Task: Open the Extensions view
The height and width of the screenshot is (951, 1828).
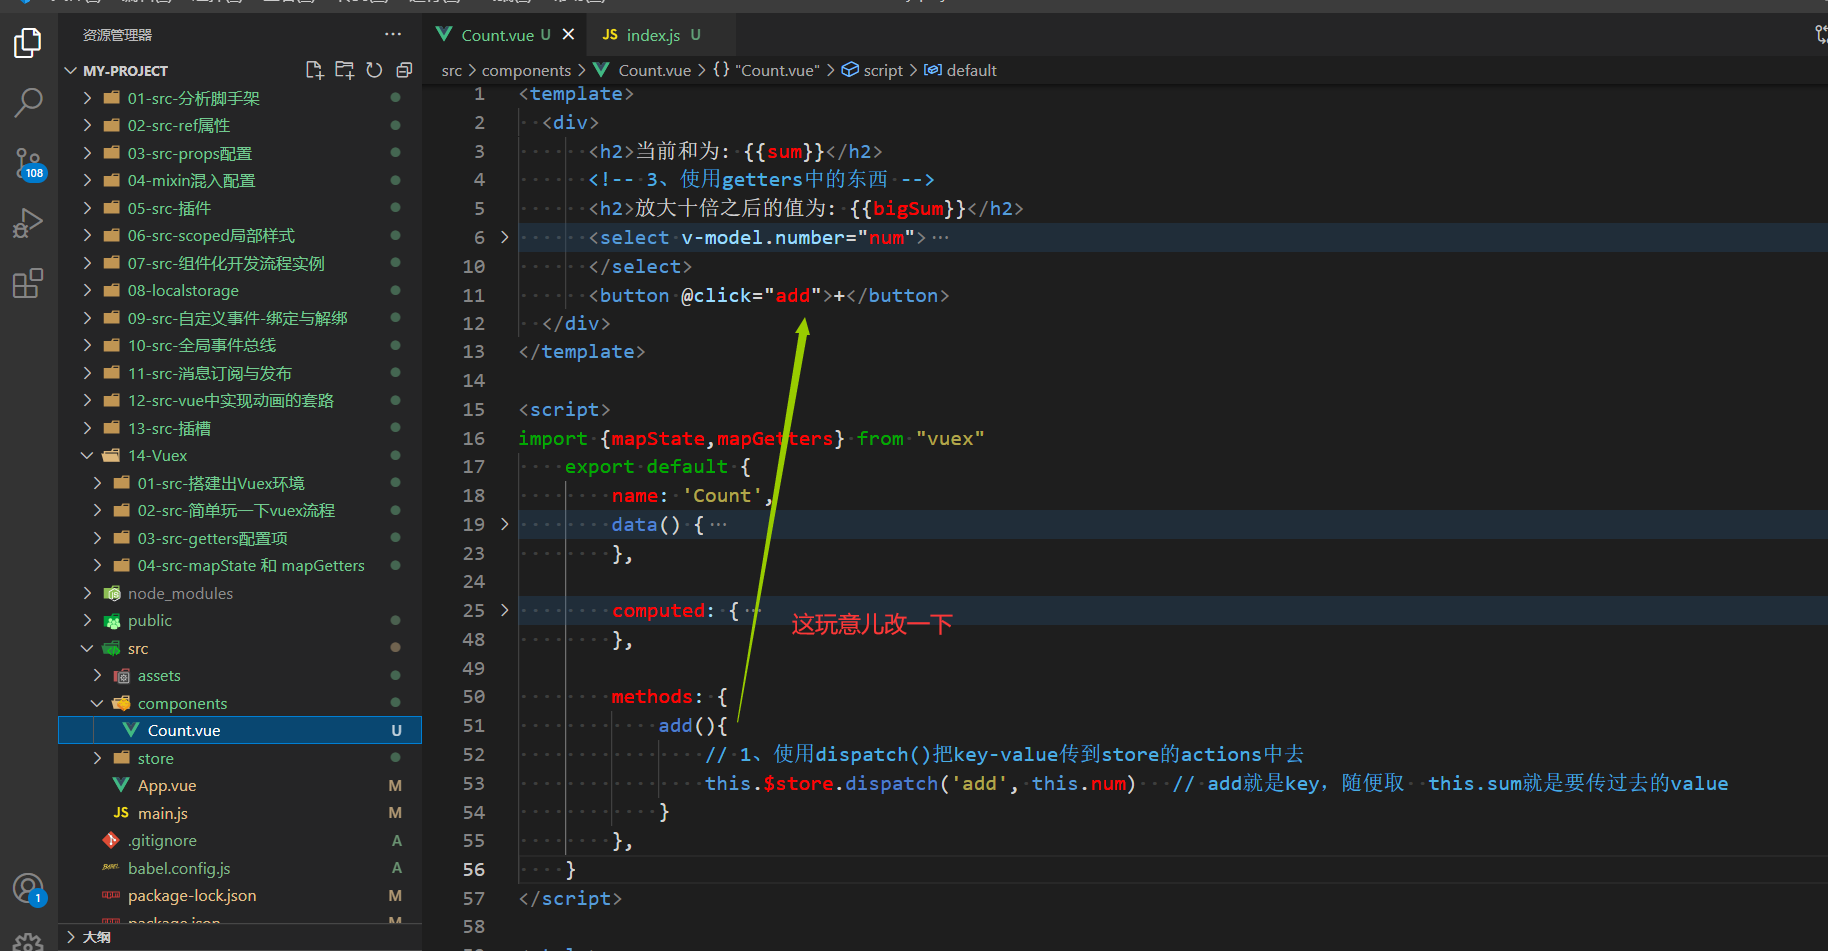Action: point(28,283)
